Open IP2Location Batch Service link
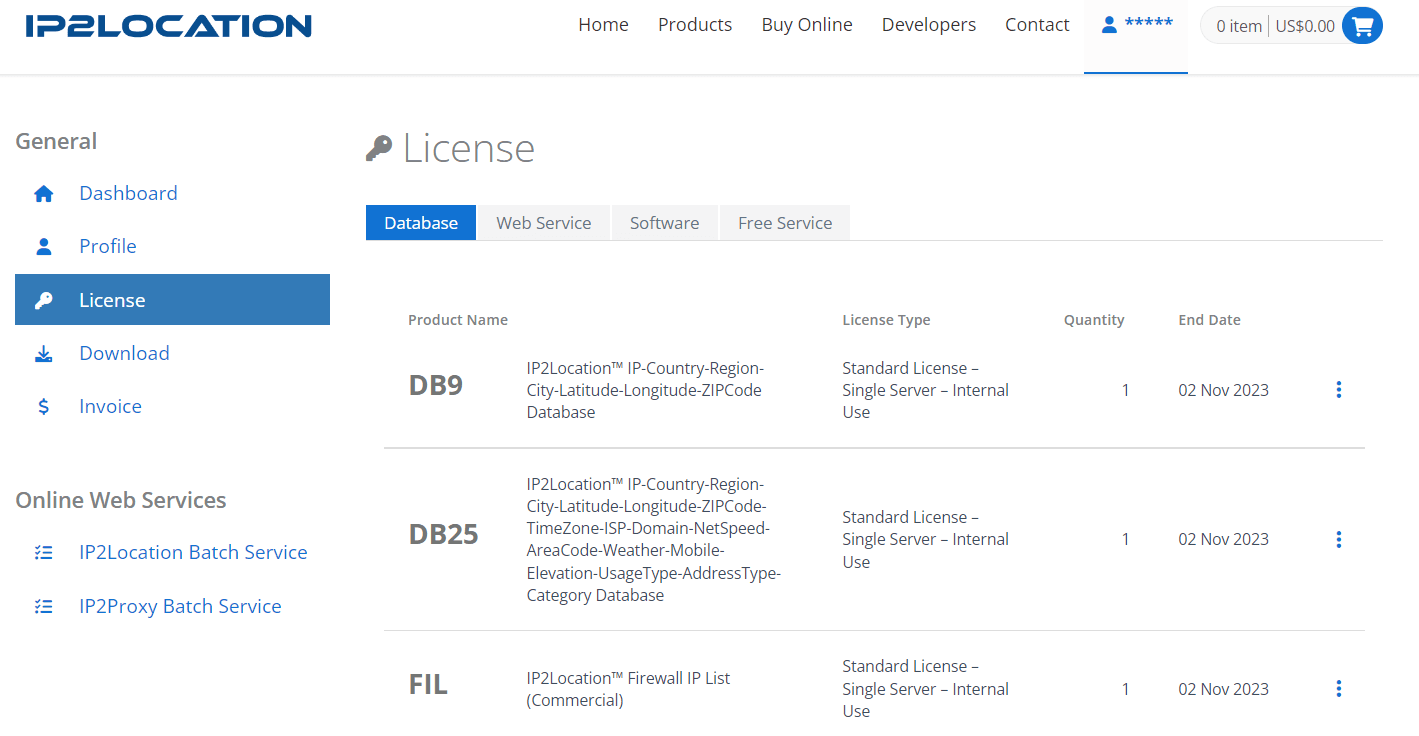The height and width of the screenshot is (736, 1419). [193, 552]
